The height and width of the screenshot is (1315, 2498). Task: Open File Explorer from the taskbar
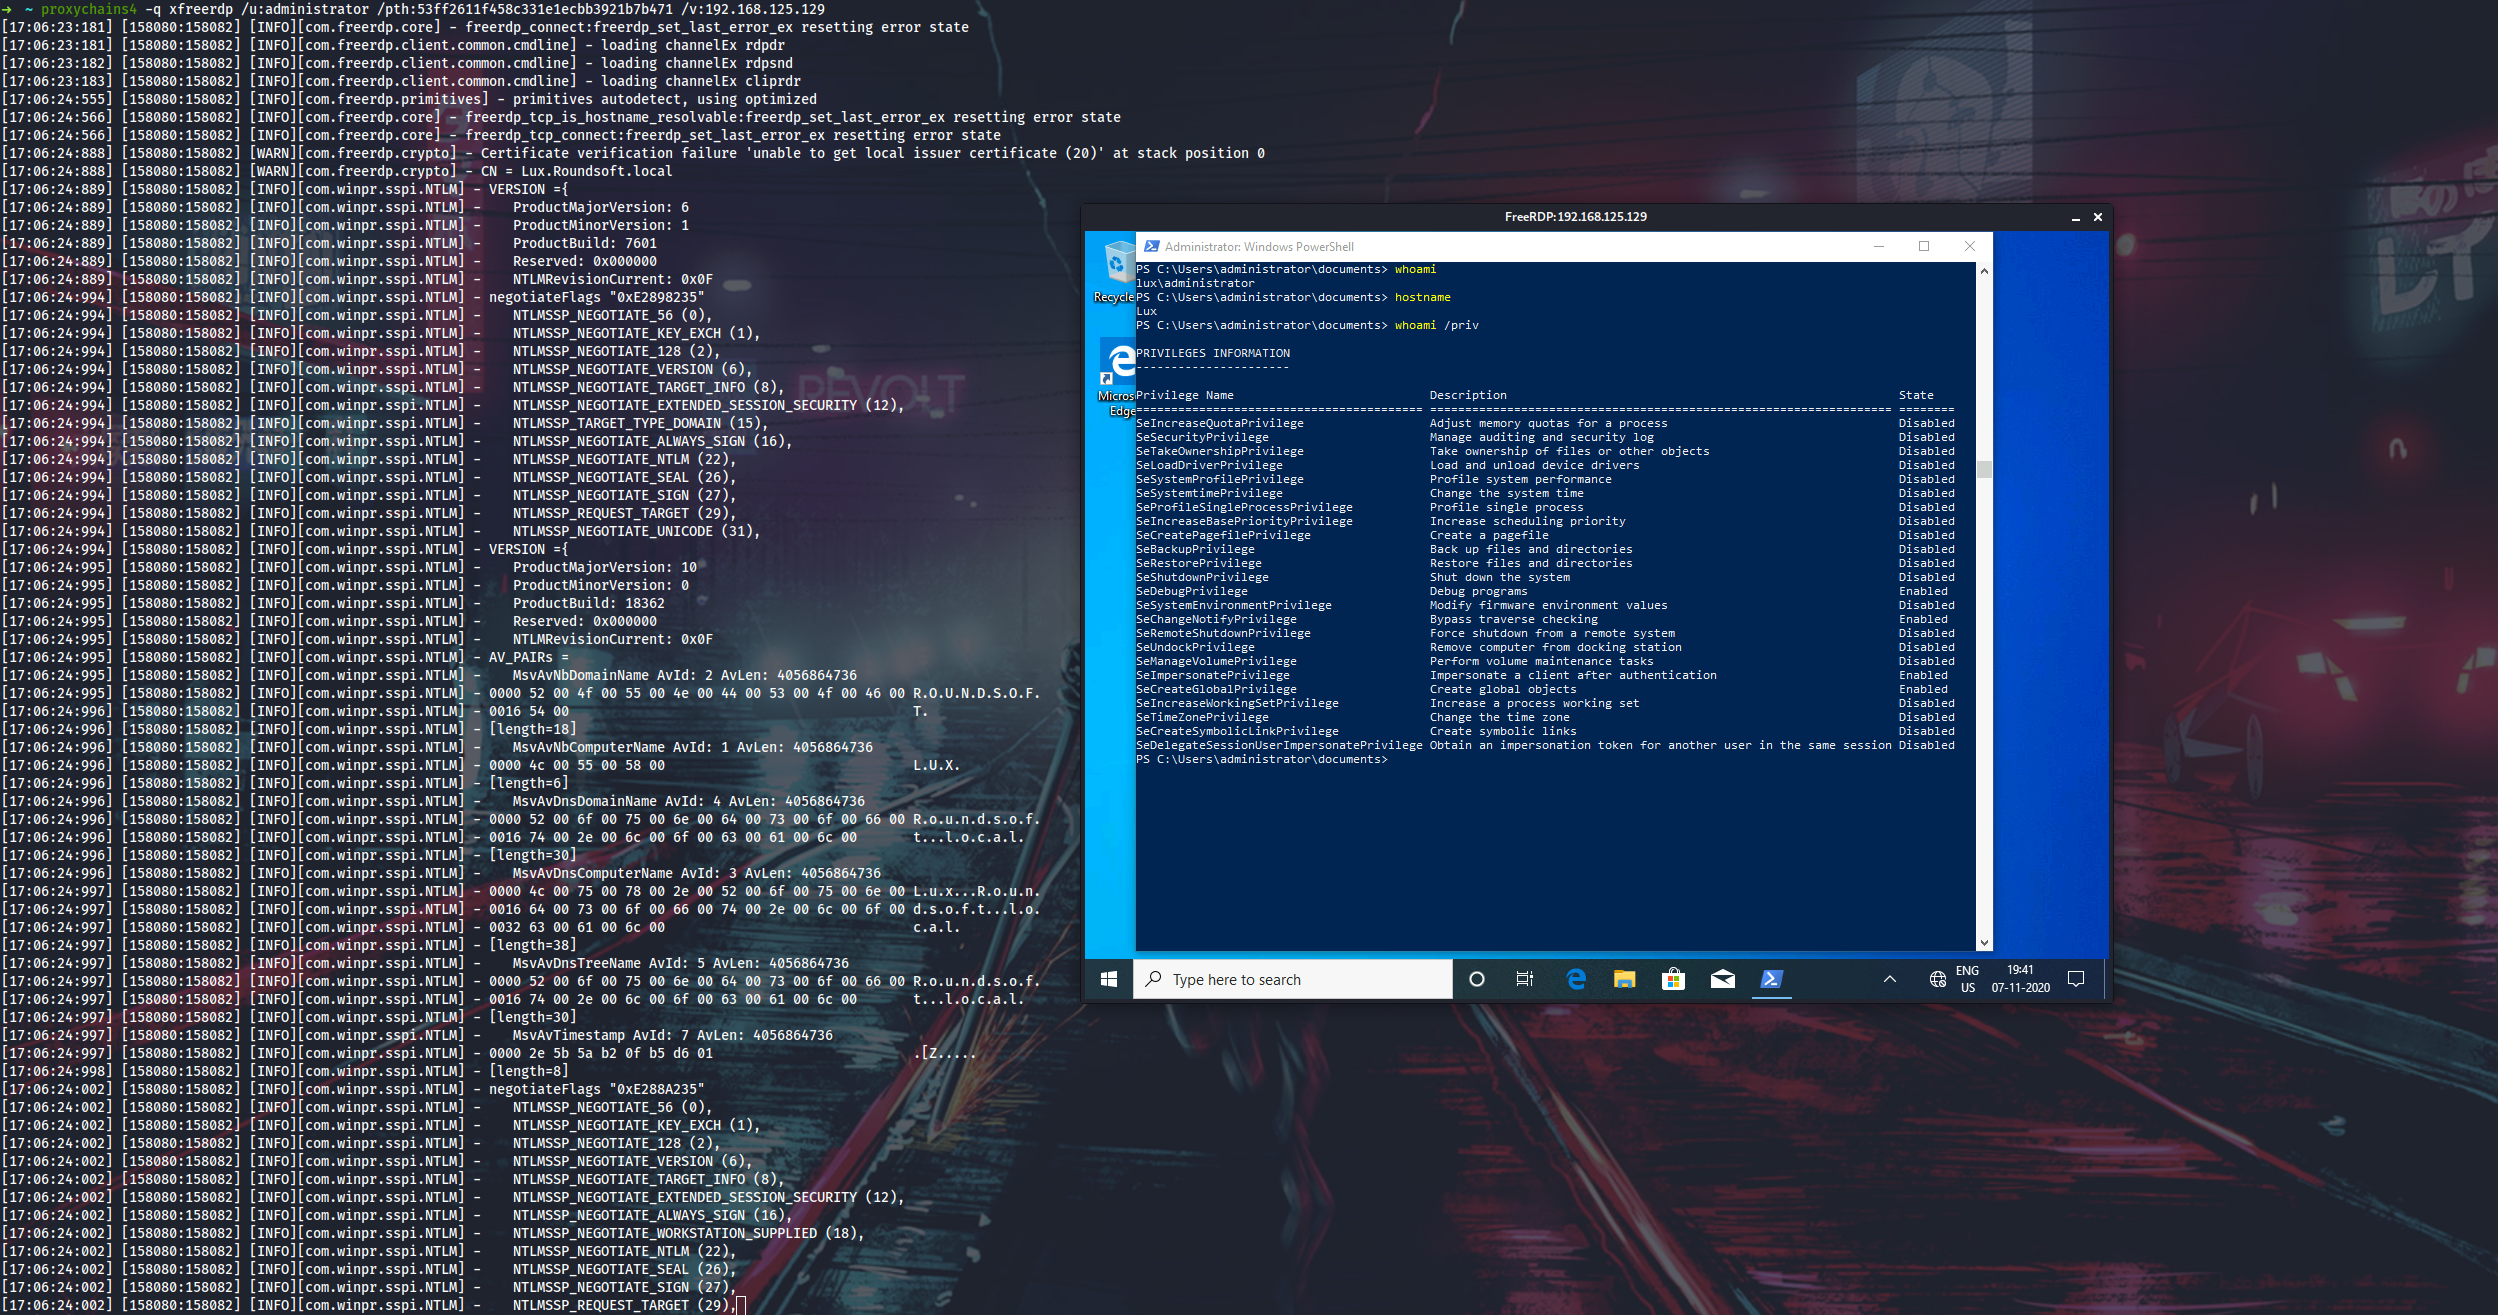point(1624,979)
